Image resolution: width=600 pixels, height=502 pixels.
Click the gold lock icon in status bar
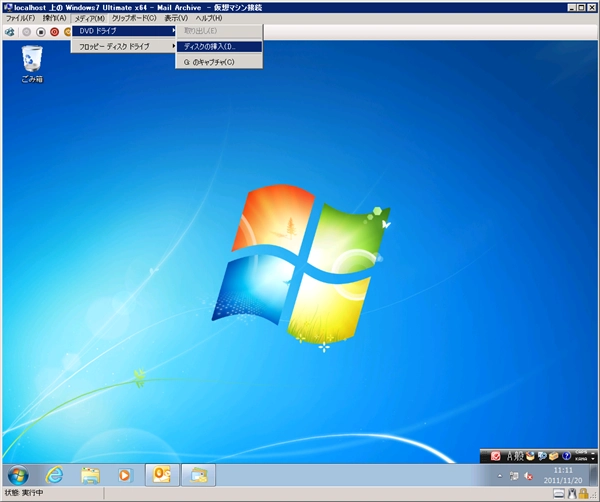pos(584,494)
